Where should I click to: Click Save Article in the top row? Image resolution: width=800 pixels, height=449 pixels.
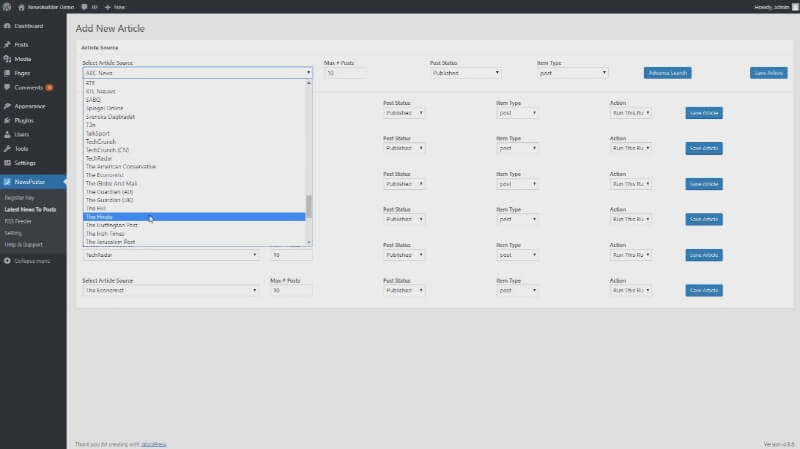[x=768, y=73]
